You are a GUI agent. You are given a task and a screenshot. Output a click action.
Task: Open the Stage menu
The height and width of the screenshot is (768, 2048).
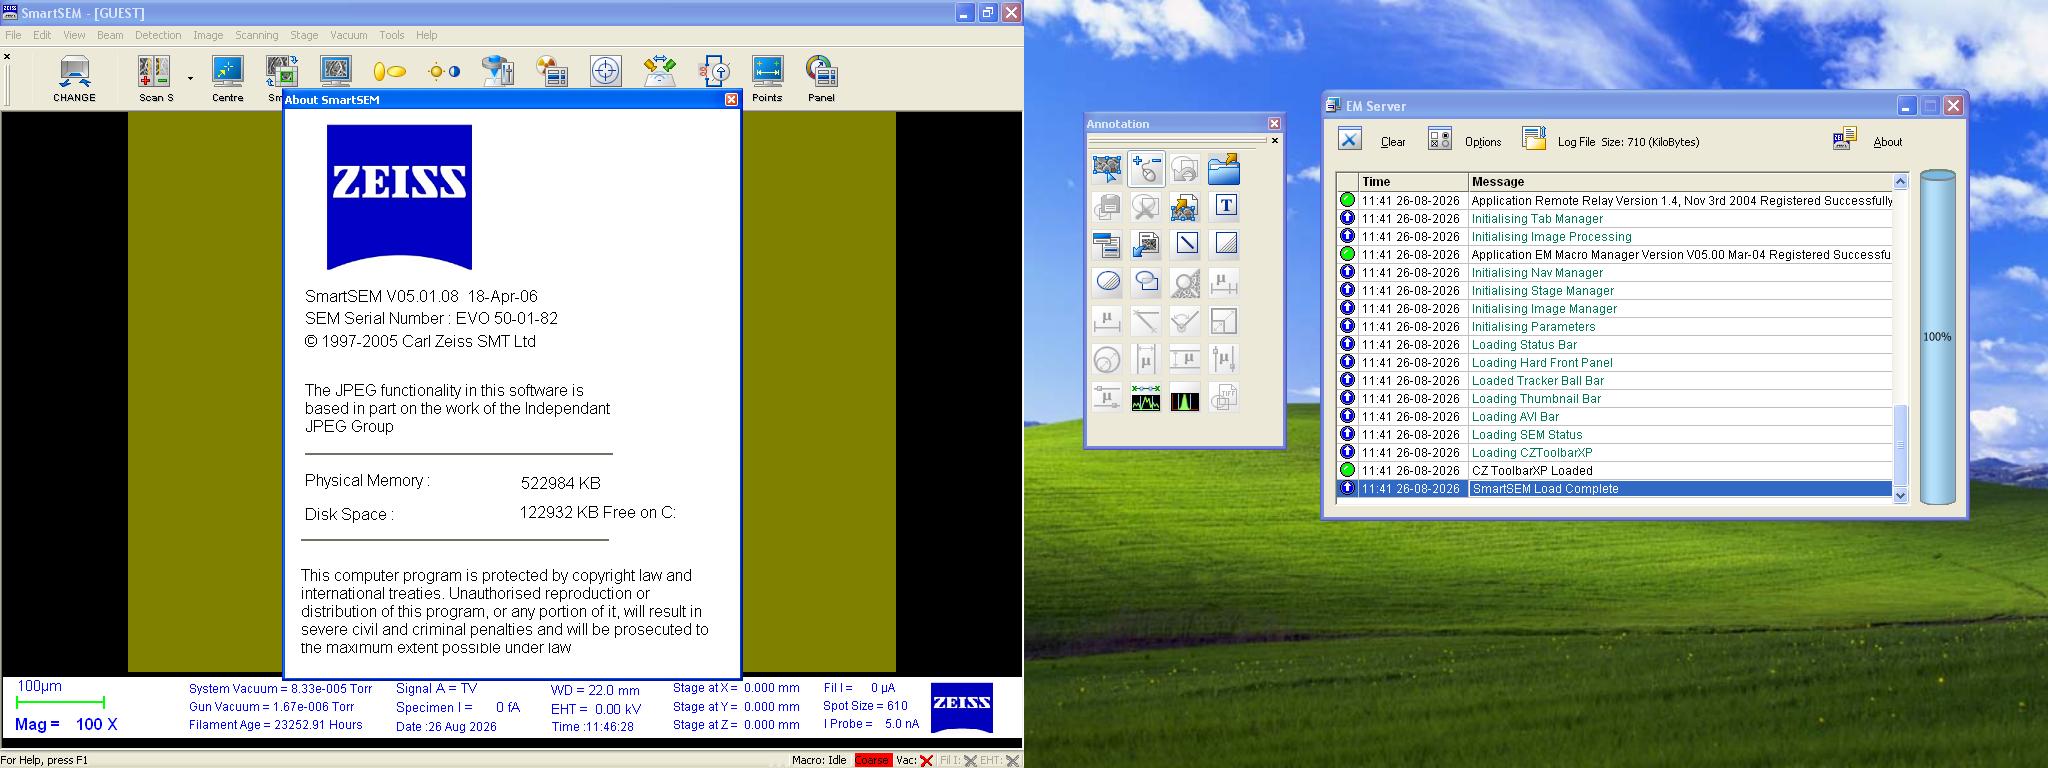[x=304, y=35]
